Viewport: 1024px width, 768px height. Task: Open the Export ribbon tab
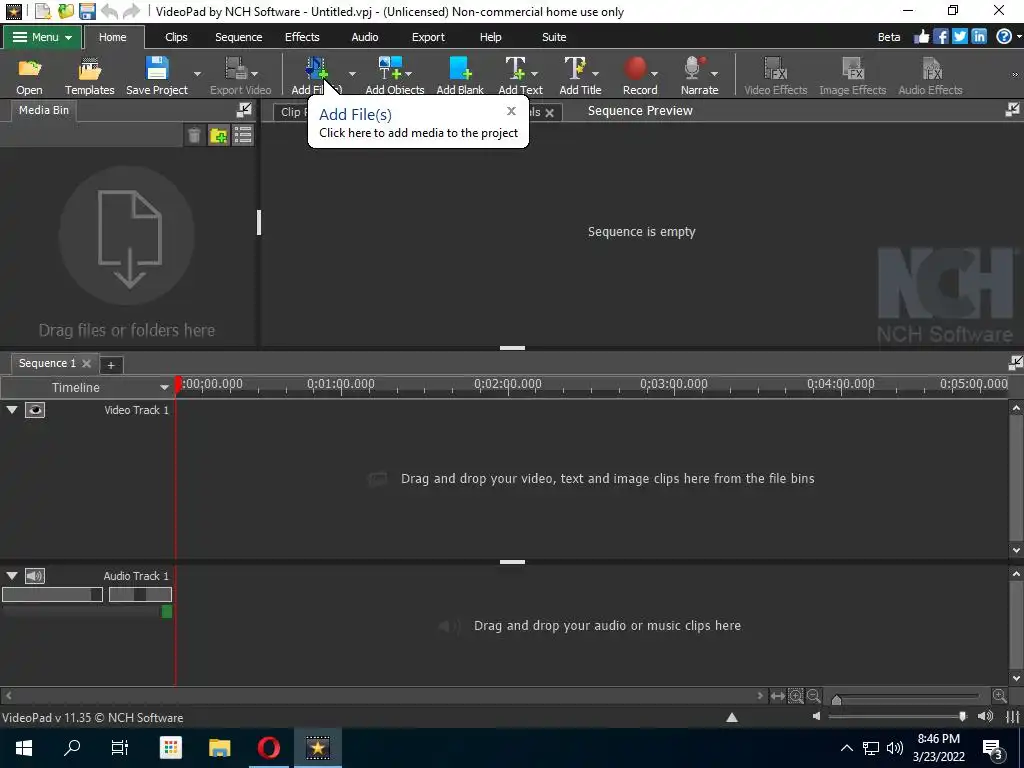point(428,37)
